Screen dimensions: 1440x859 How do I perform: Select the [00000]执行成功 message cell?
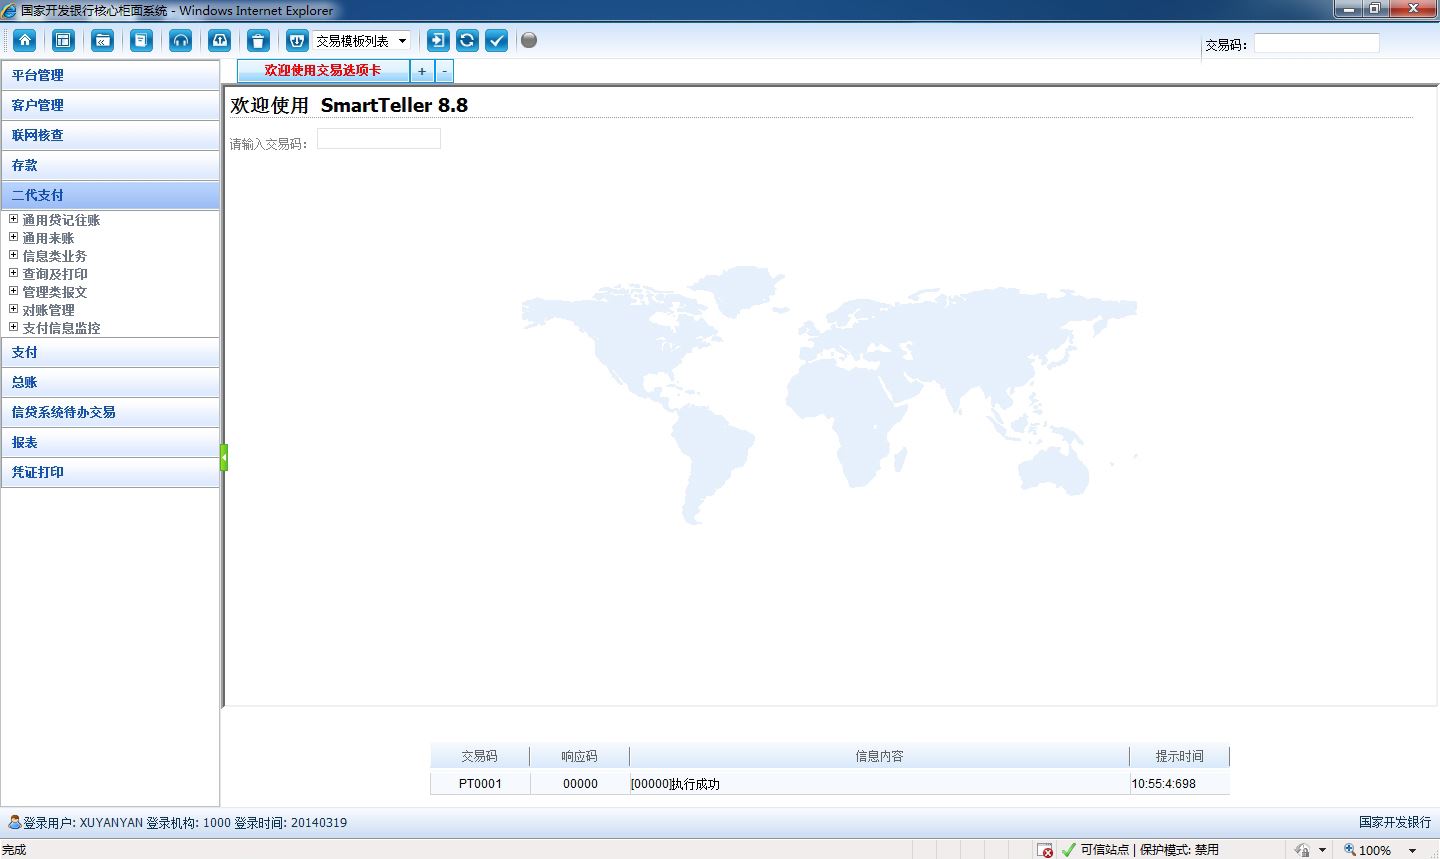[879, 784]
